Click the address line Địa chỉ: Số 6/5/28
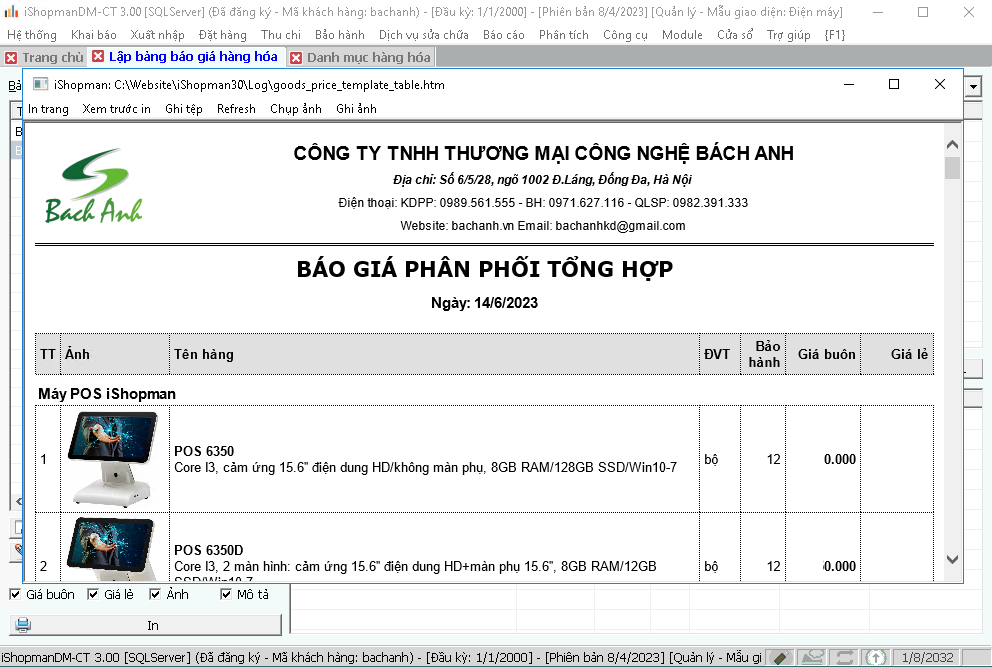The image size is (992, 667). coord(542,180)
